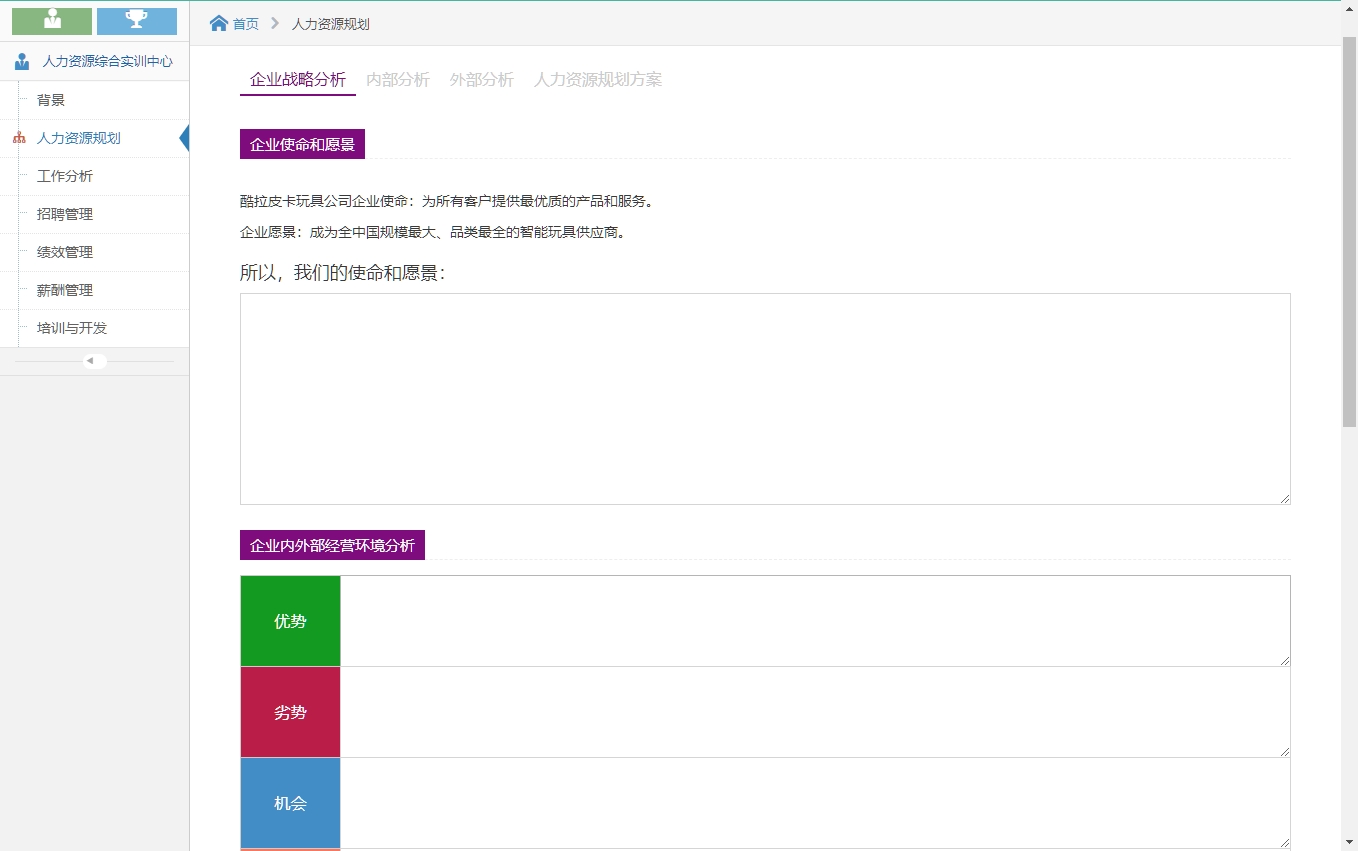Viewport: 1358px width, 851px height.
Task: Open the 首页 breadcrumb link
Action: coord(245,24)
